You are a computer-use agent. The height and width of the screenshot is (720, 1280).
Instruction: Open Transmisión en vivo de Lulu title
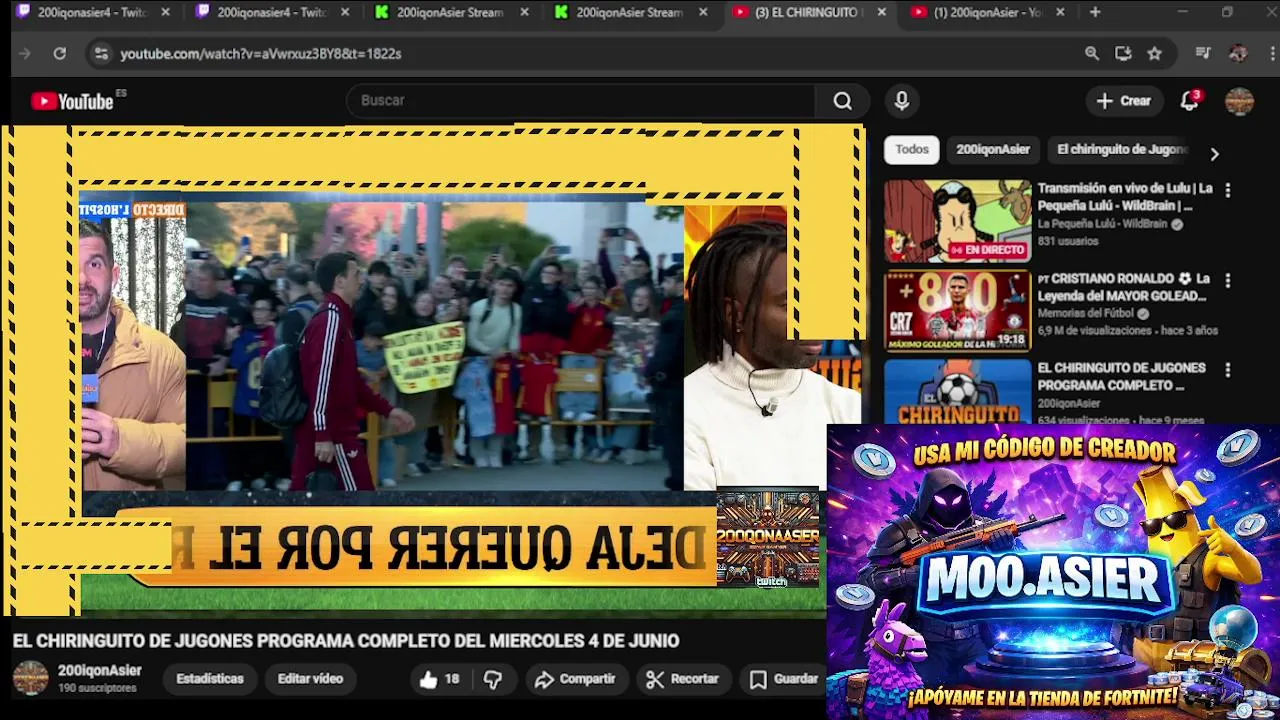pos(1125,197)
